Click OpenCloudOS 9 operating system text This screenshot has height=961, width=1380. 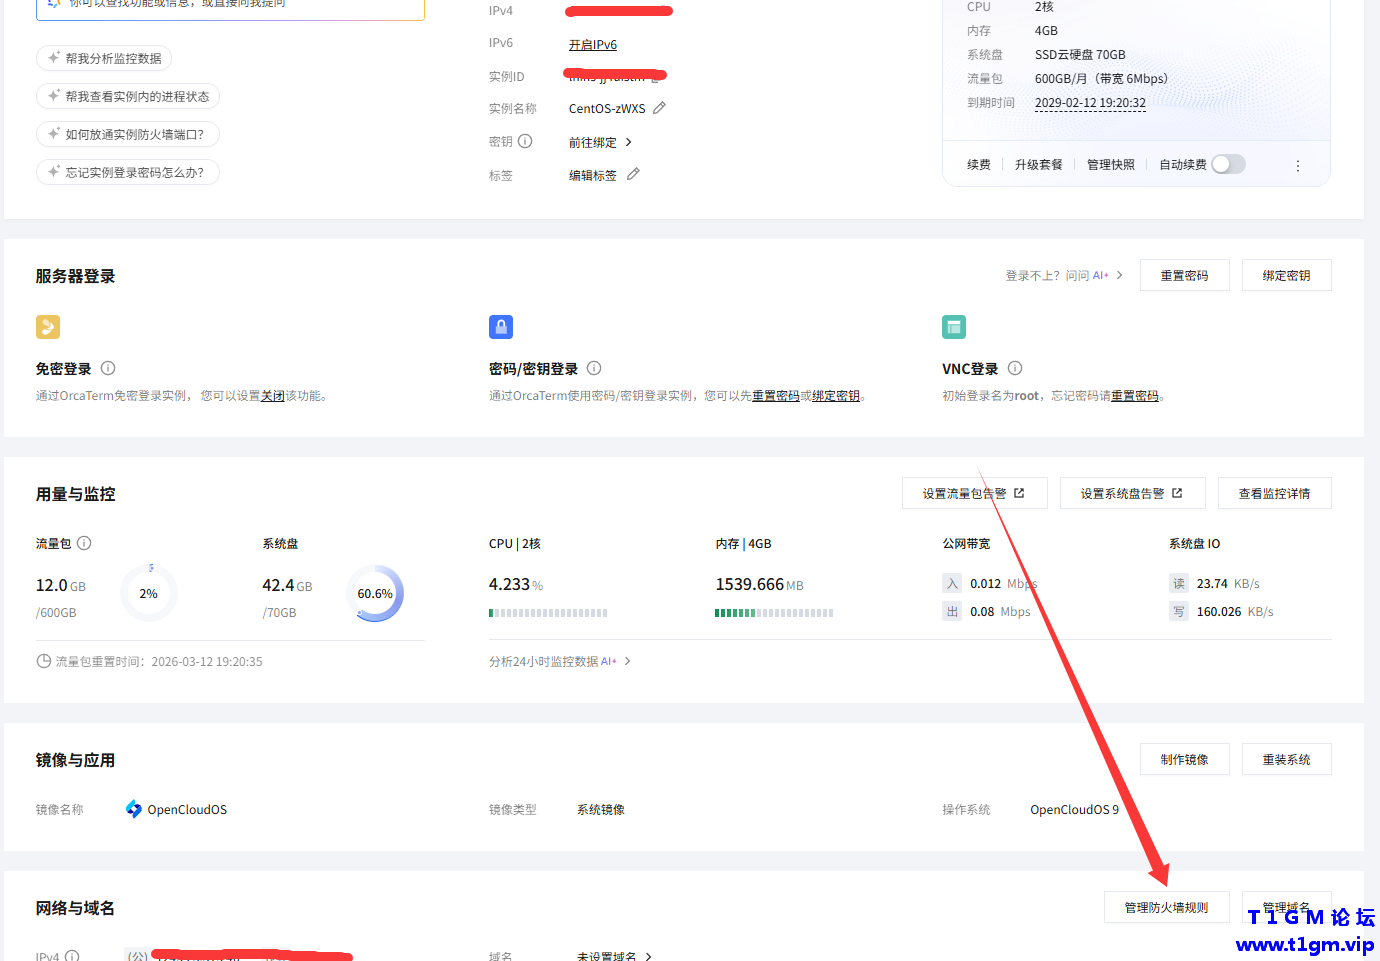[x=1074, y=809]
